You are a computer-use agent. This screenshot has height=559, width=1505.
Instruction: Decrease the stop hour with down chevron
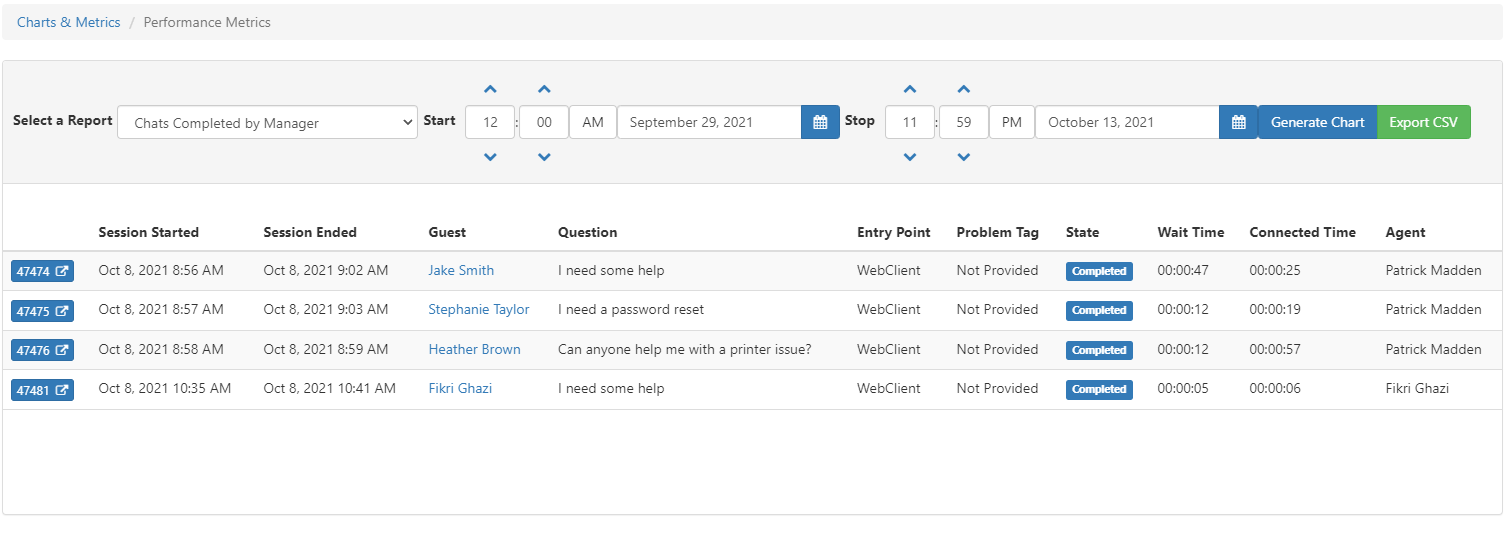pyautogui.click(x=910, y=157)
